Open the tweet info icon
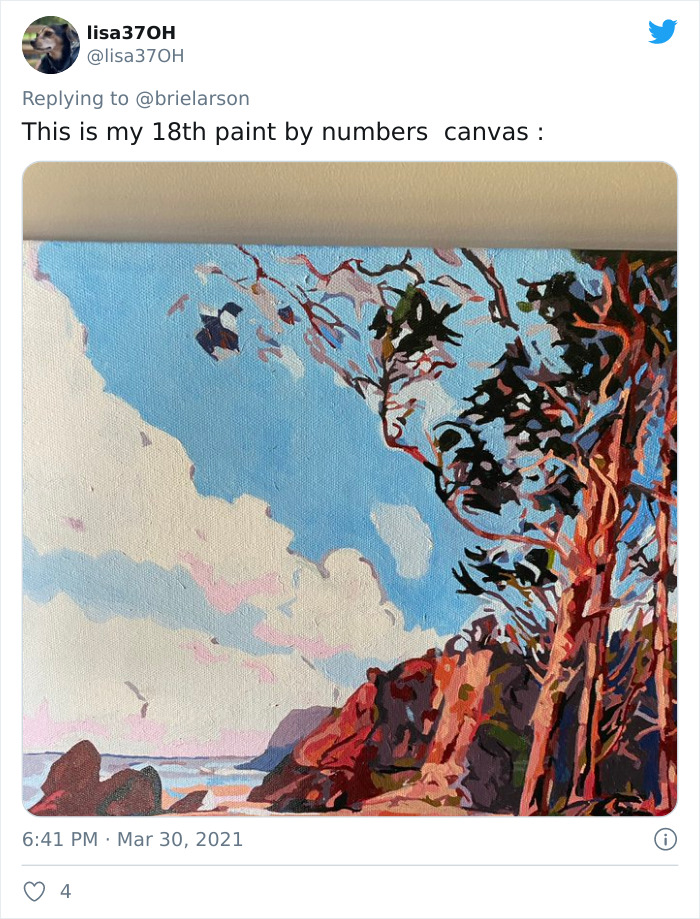 point(665,839)
